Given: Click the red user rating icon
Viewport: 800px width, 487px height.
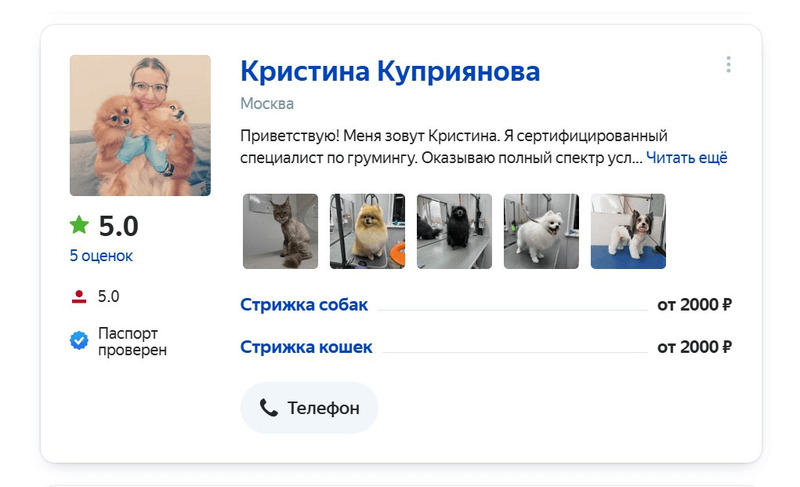Looking at the screenshot, I should 79,296.
